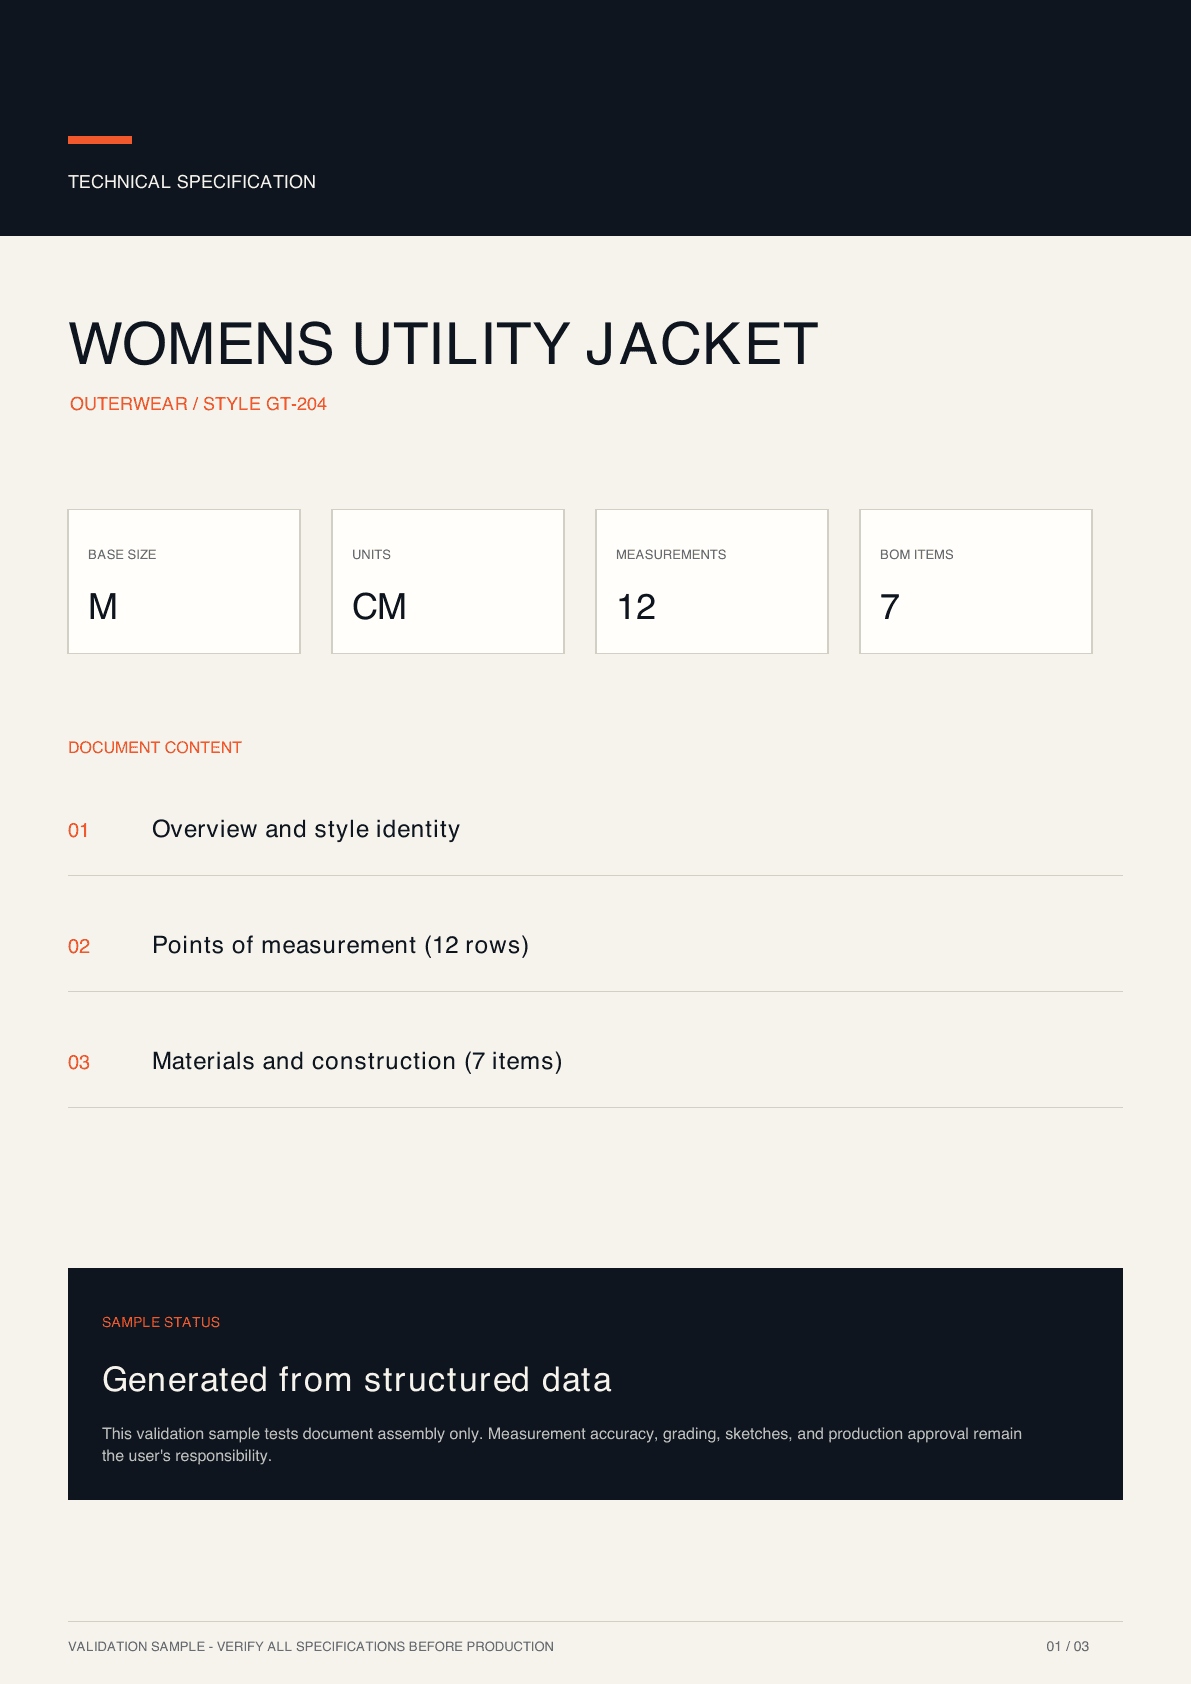Click the Sample Status label

tap(161, 1322)
